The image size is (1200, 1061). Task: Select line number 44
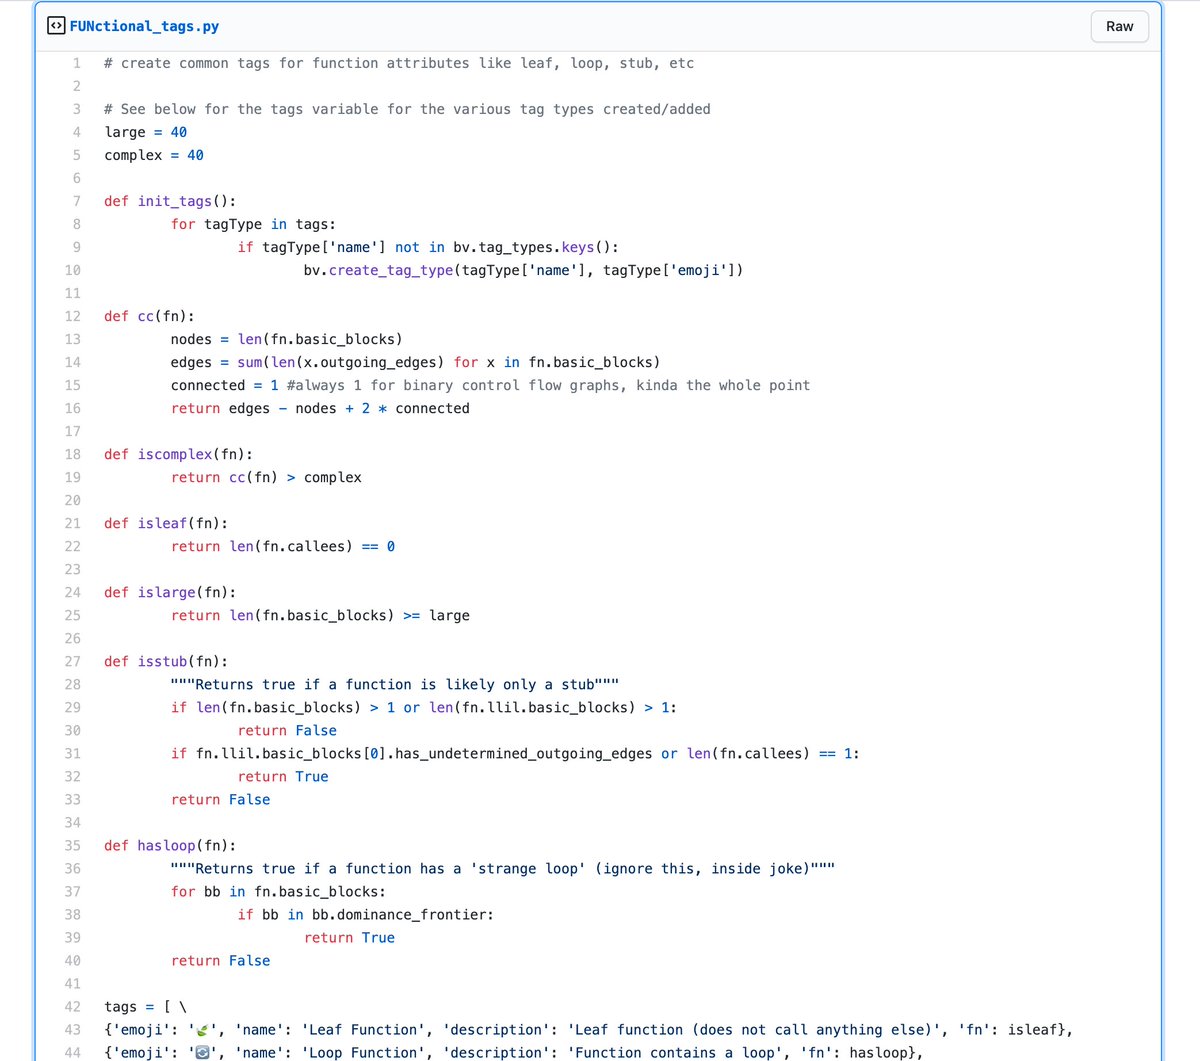click(x=73, y=1052)
